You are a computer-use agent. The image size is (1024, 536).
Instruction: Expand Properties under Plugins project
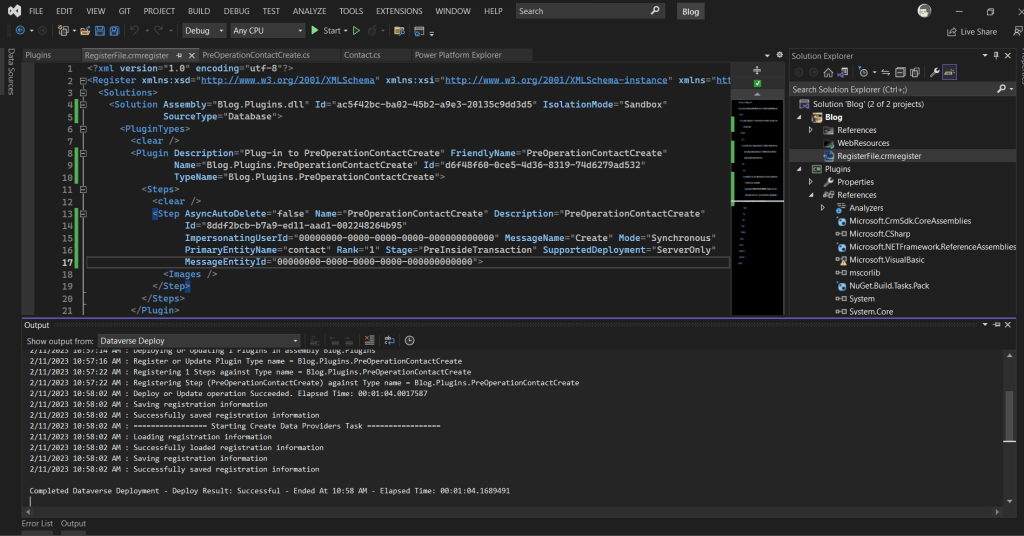[x=811, y=182]
